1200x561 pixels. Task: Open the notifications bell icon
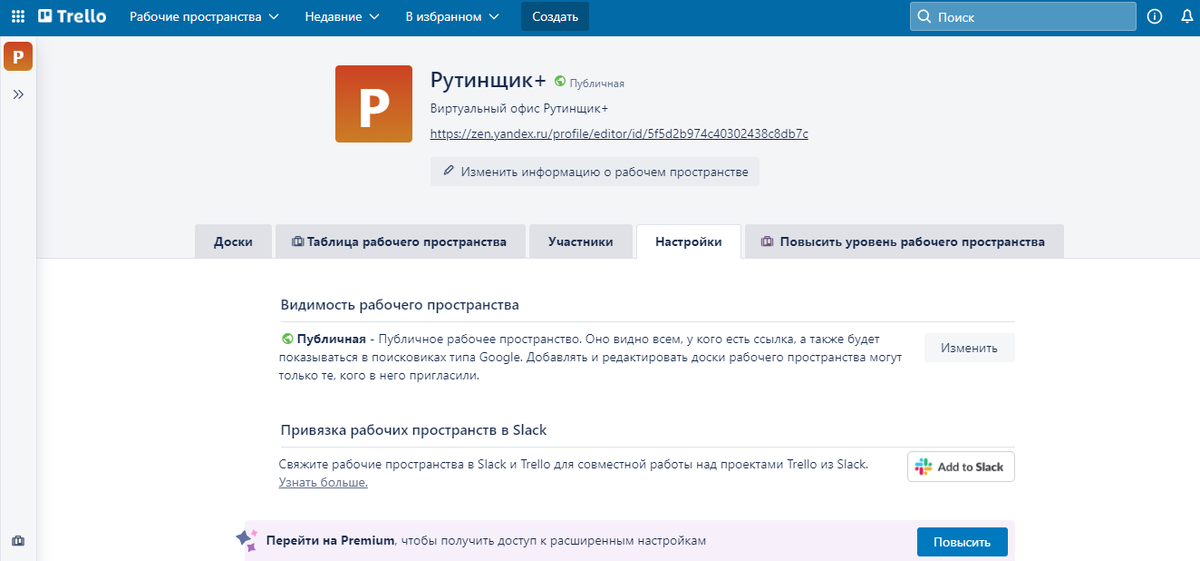click(x=1187, y=17)
